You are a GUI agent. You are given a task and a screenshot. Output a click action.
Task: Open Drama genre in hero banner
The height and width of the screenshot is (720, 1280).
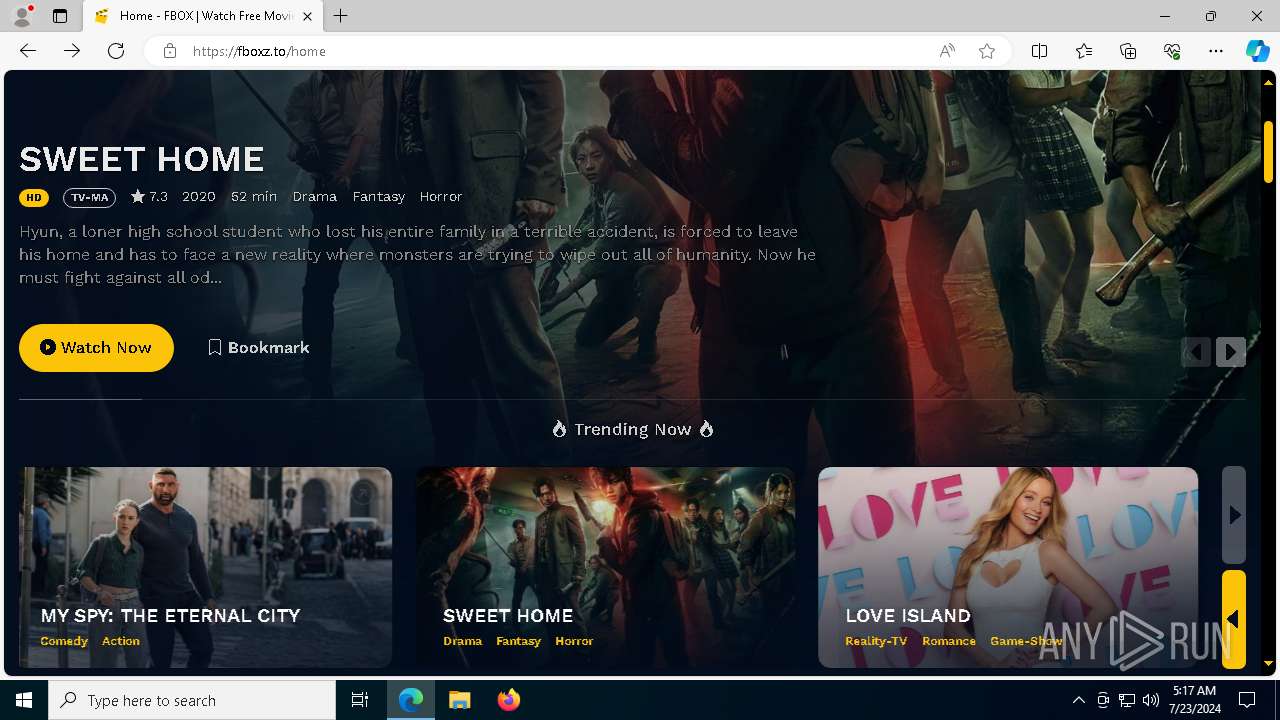tap(314, 196)
